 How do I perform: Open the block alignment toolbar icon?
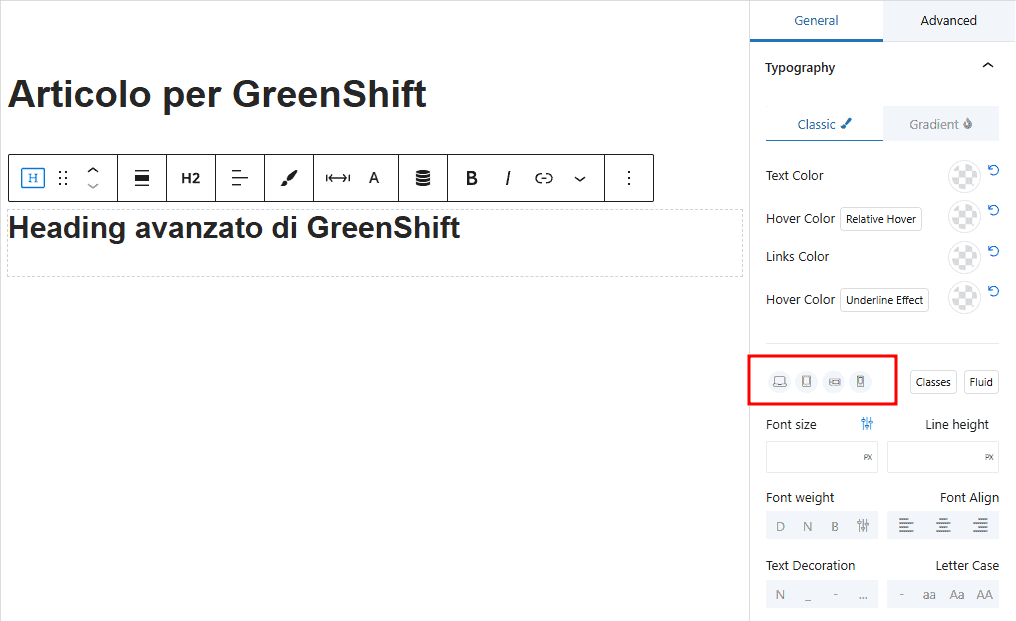(x=142, y=178)
